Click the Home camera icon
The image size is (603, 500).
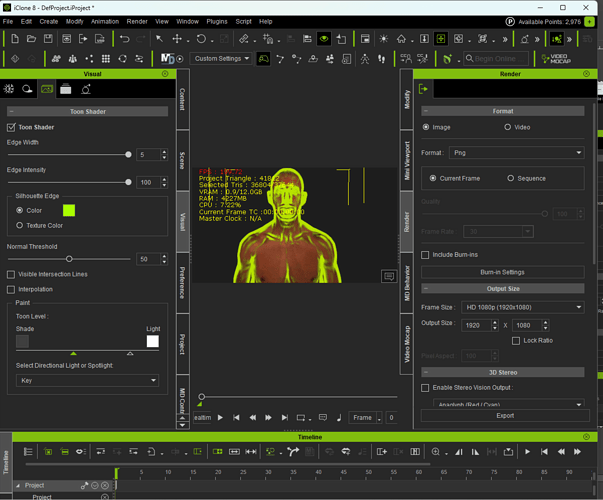coord(401,39)
